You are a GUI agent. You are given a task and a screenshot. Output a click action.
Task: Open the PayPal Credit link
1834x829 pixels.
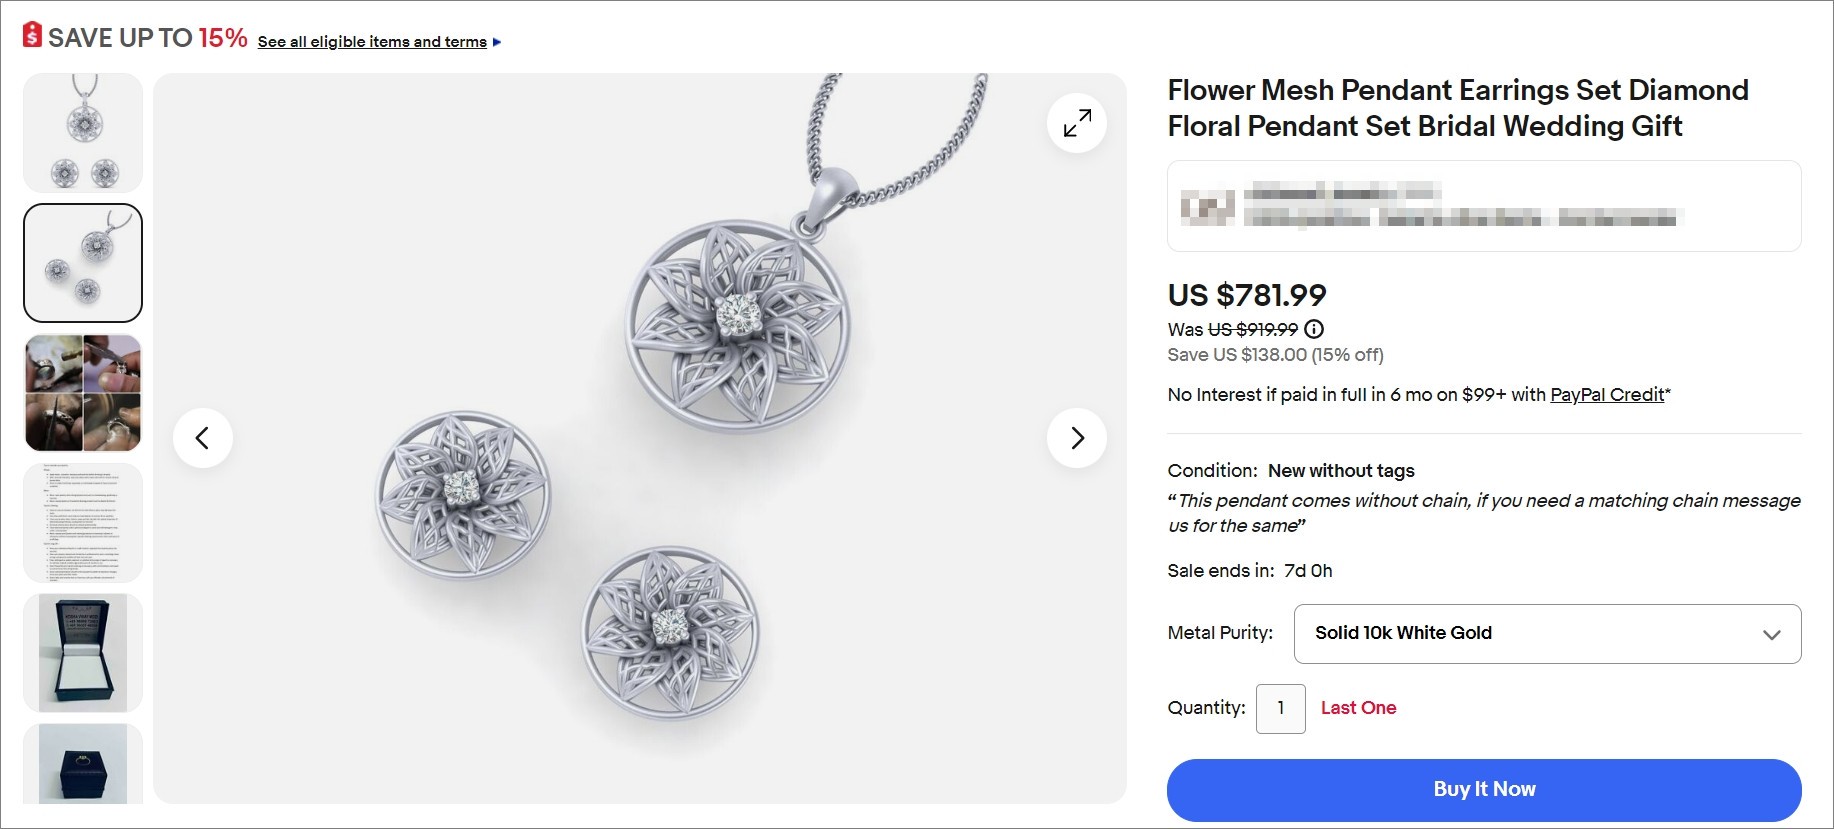[1605, 394]
